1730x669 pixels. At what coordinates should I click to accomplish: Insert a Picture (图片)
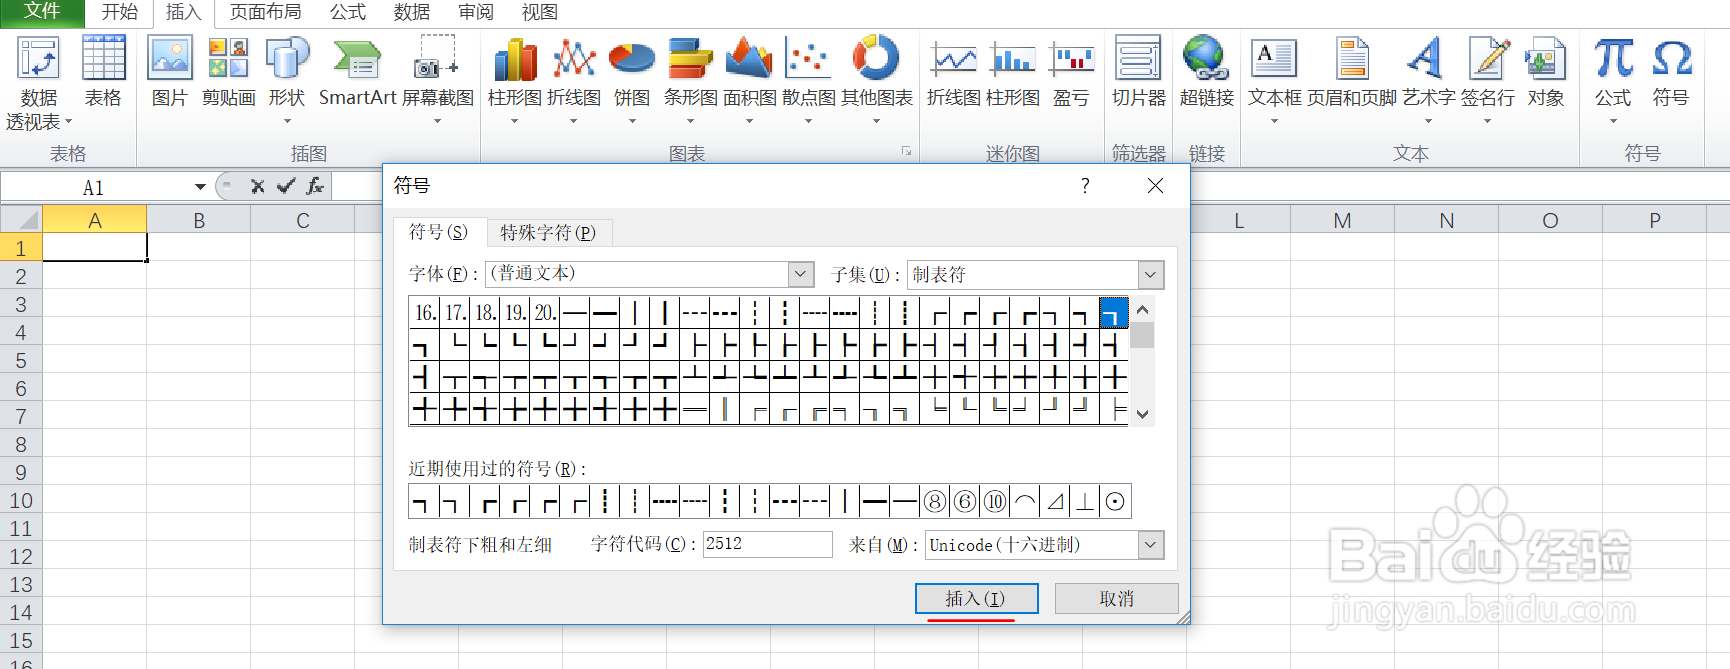pyautogui.click(x=170, y=72)
